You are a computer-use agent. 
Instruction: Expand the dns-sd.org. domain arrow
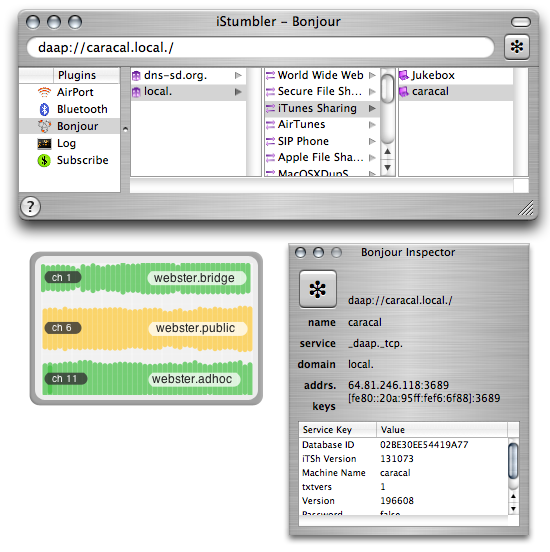(x=238, y=75)
